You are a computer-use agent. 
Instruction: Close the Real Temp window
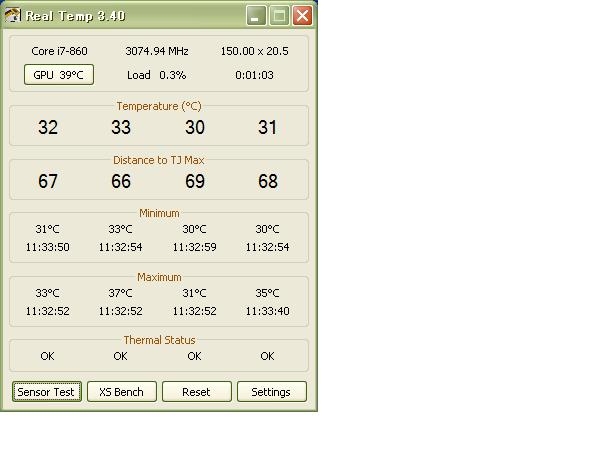tap(302, 16)
